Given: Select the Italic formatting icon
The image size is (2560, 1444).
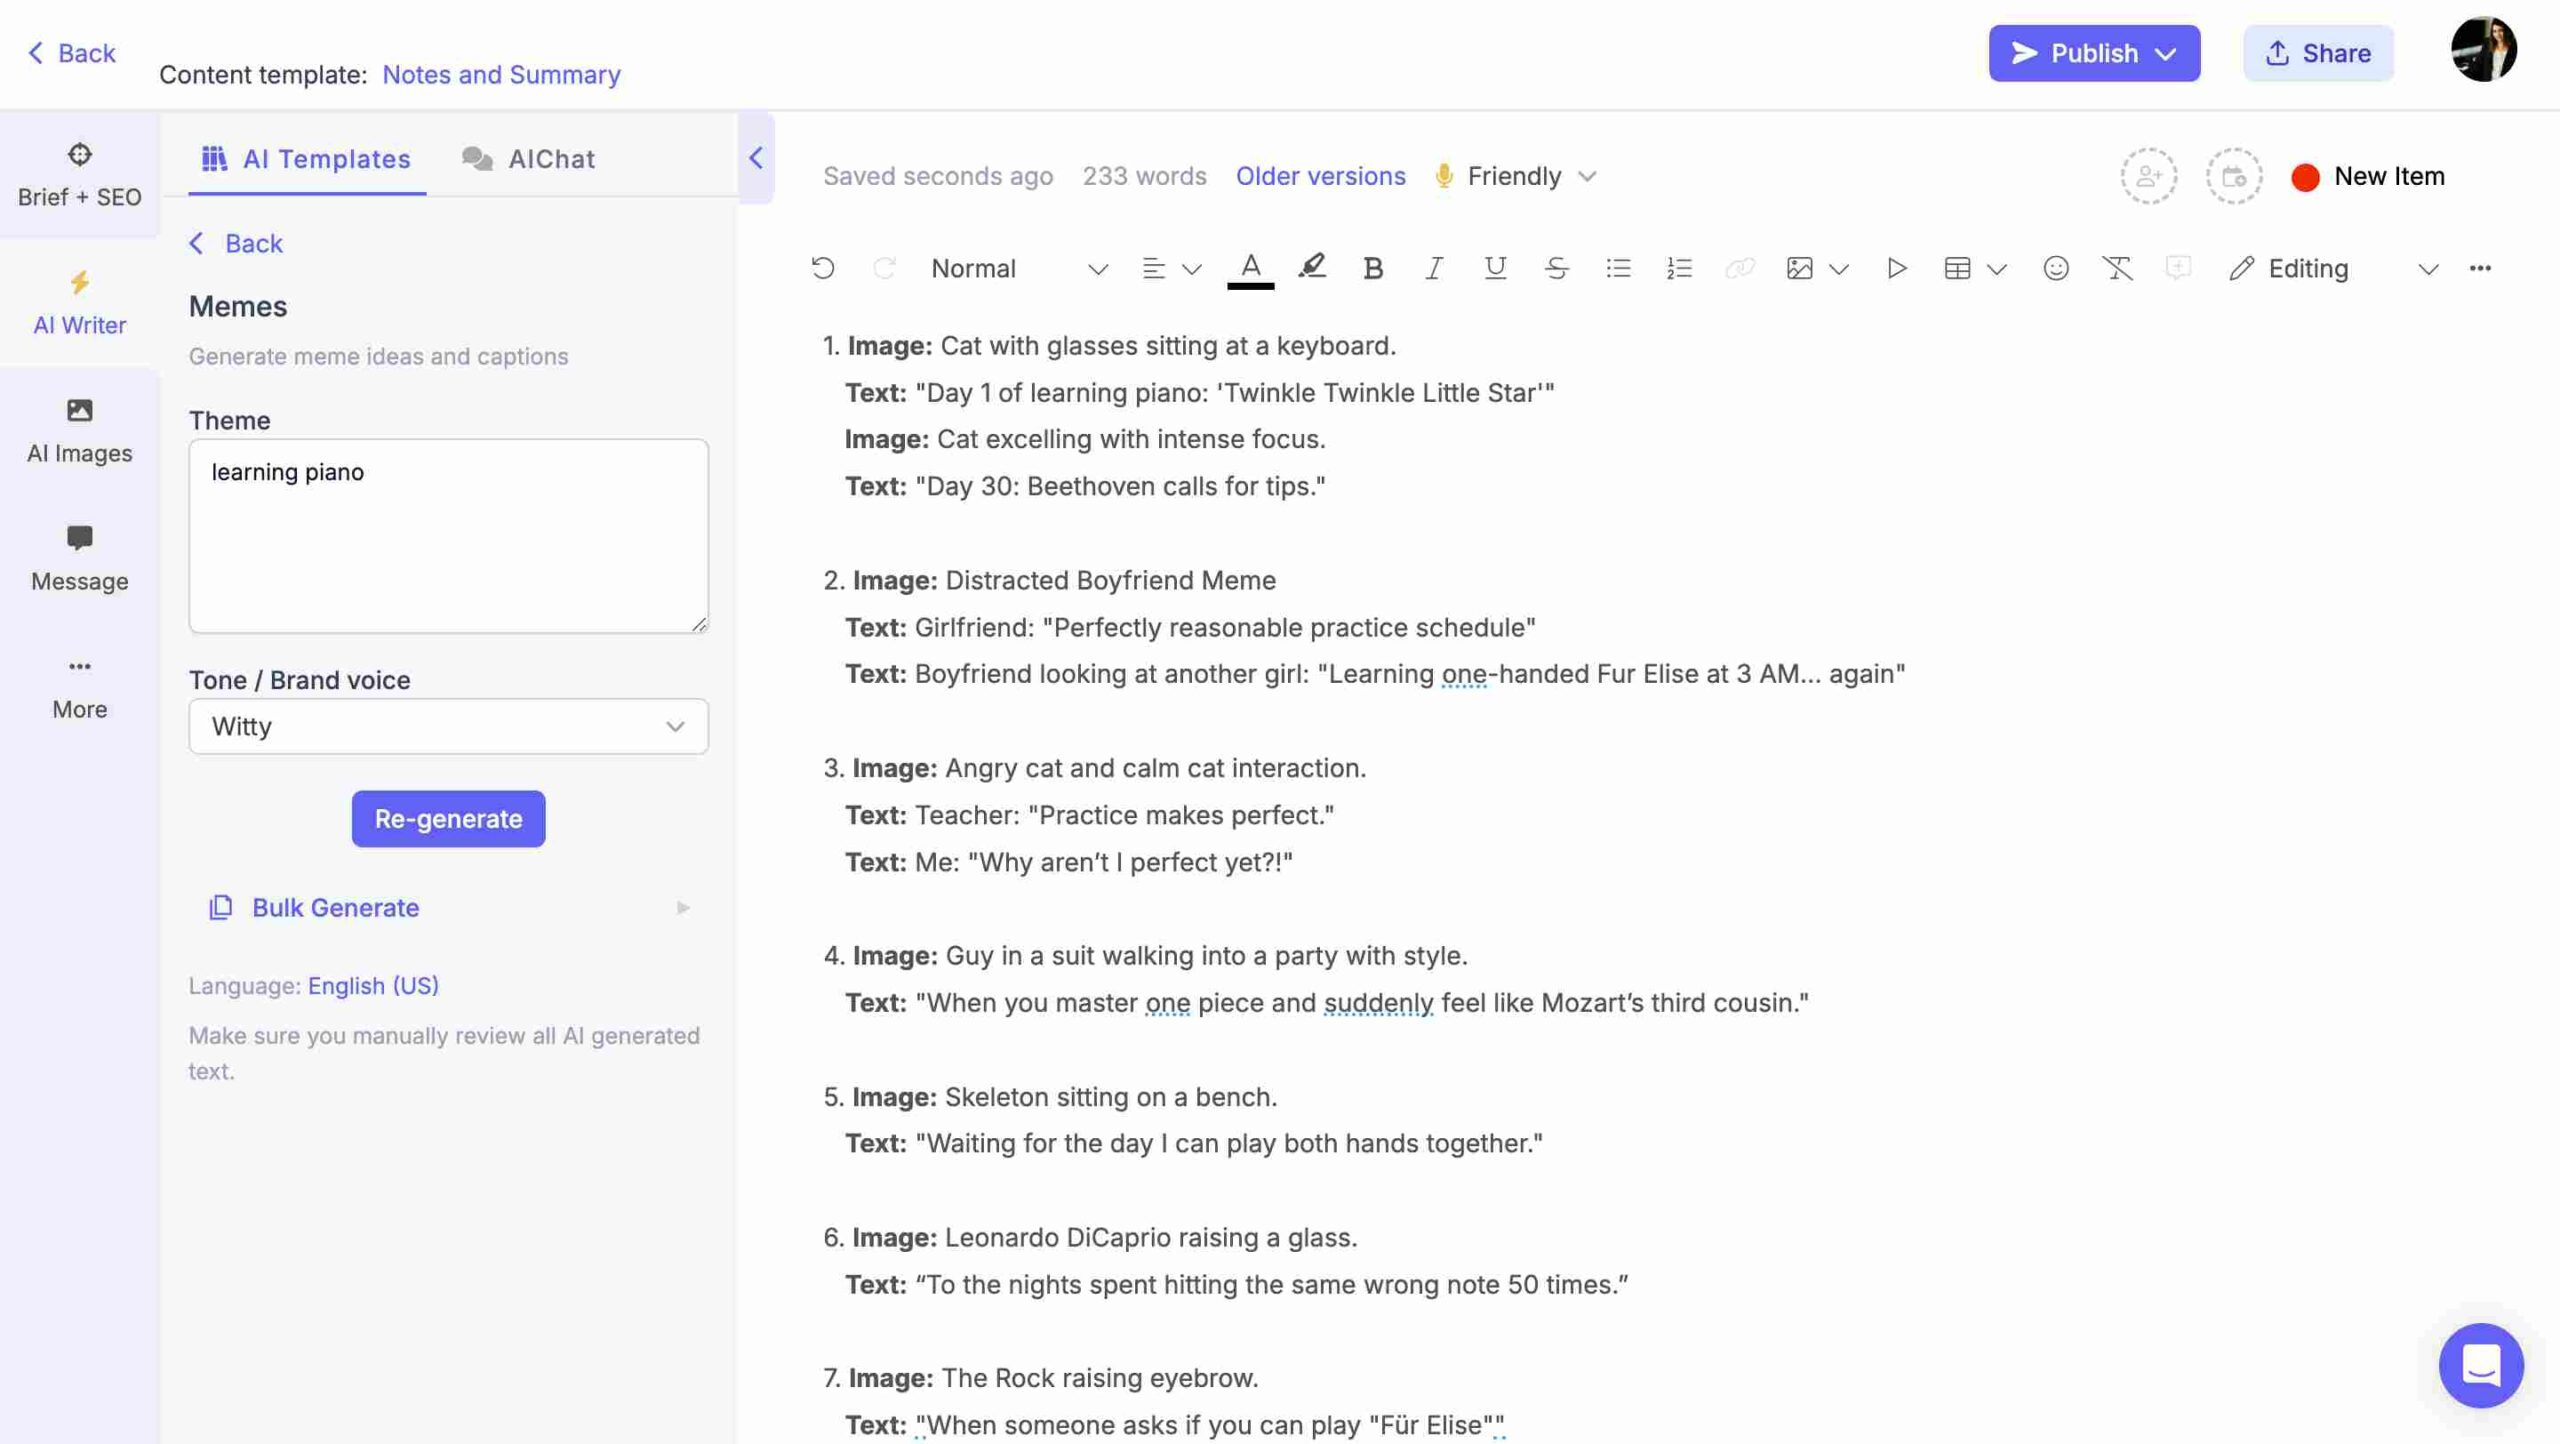Looking at the screenshot, I should pos(1433,267).
